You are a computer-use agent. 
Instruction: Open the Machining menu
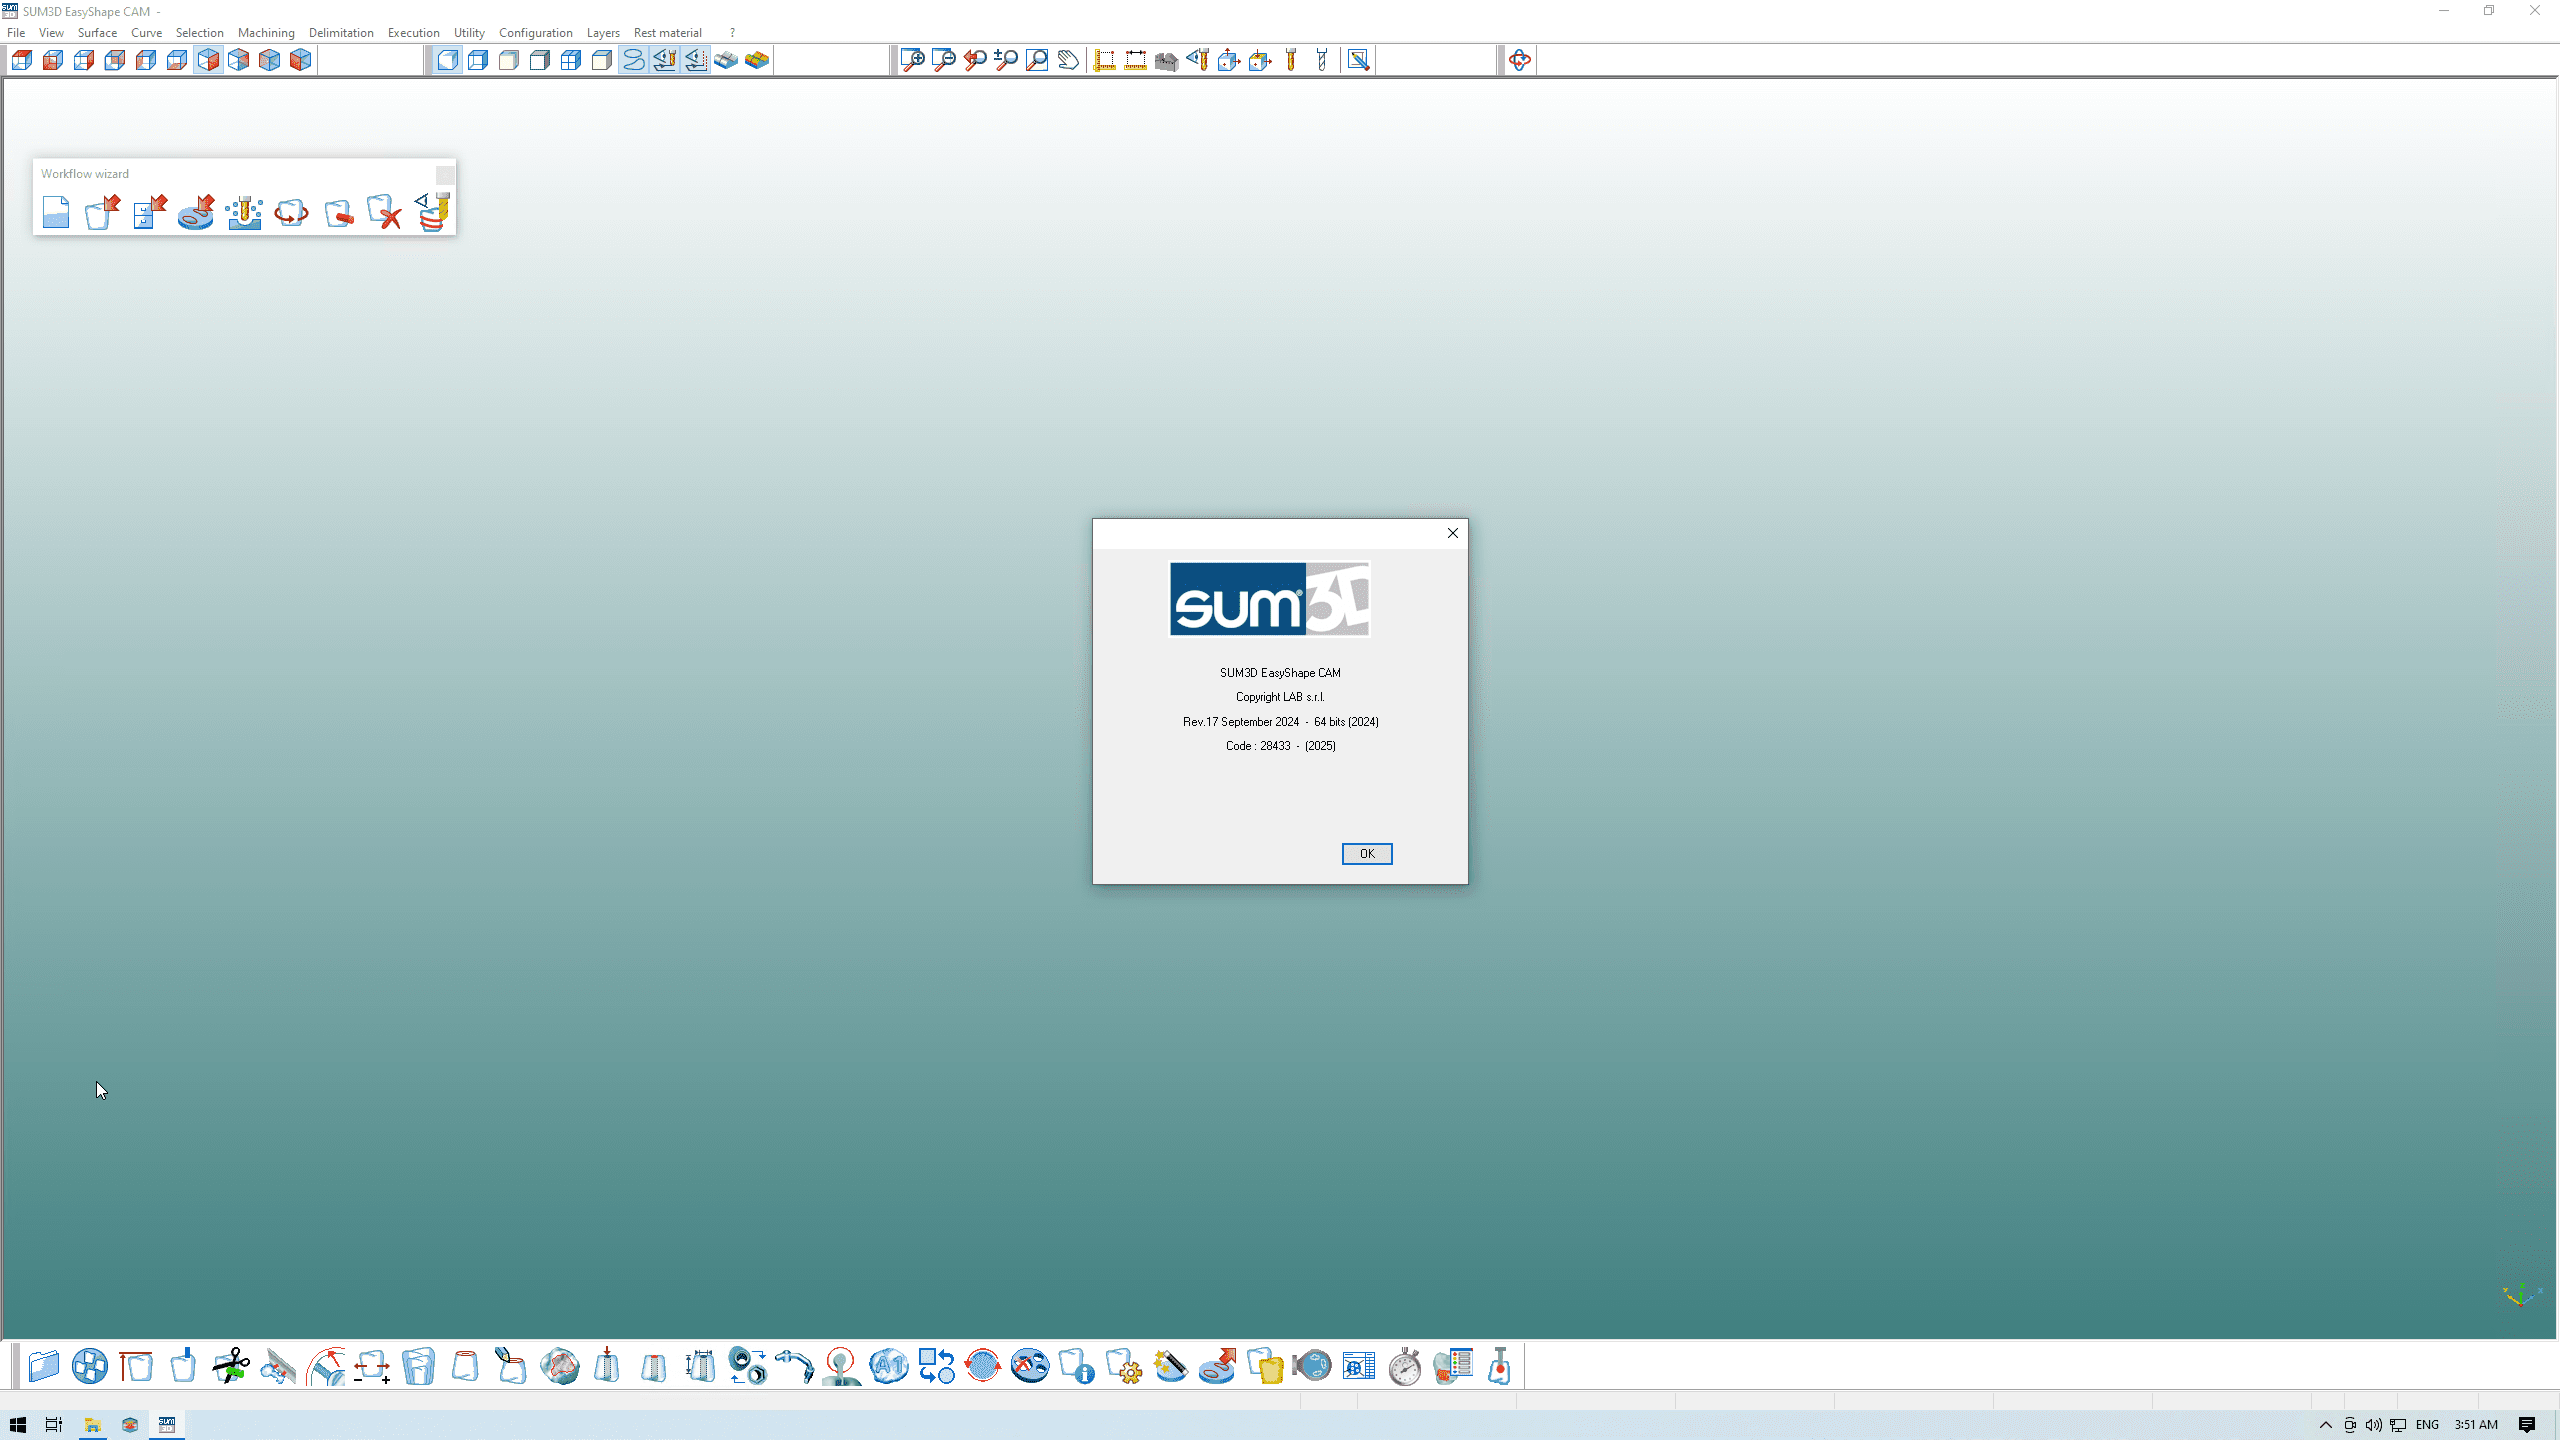[266, 33]
